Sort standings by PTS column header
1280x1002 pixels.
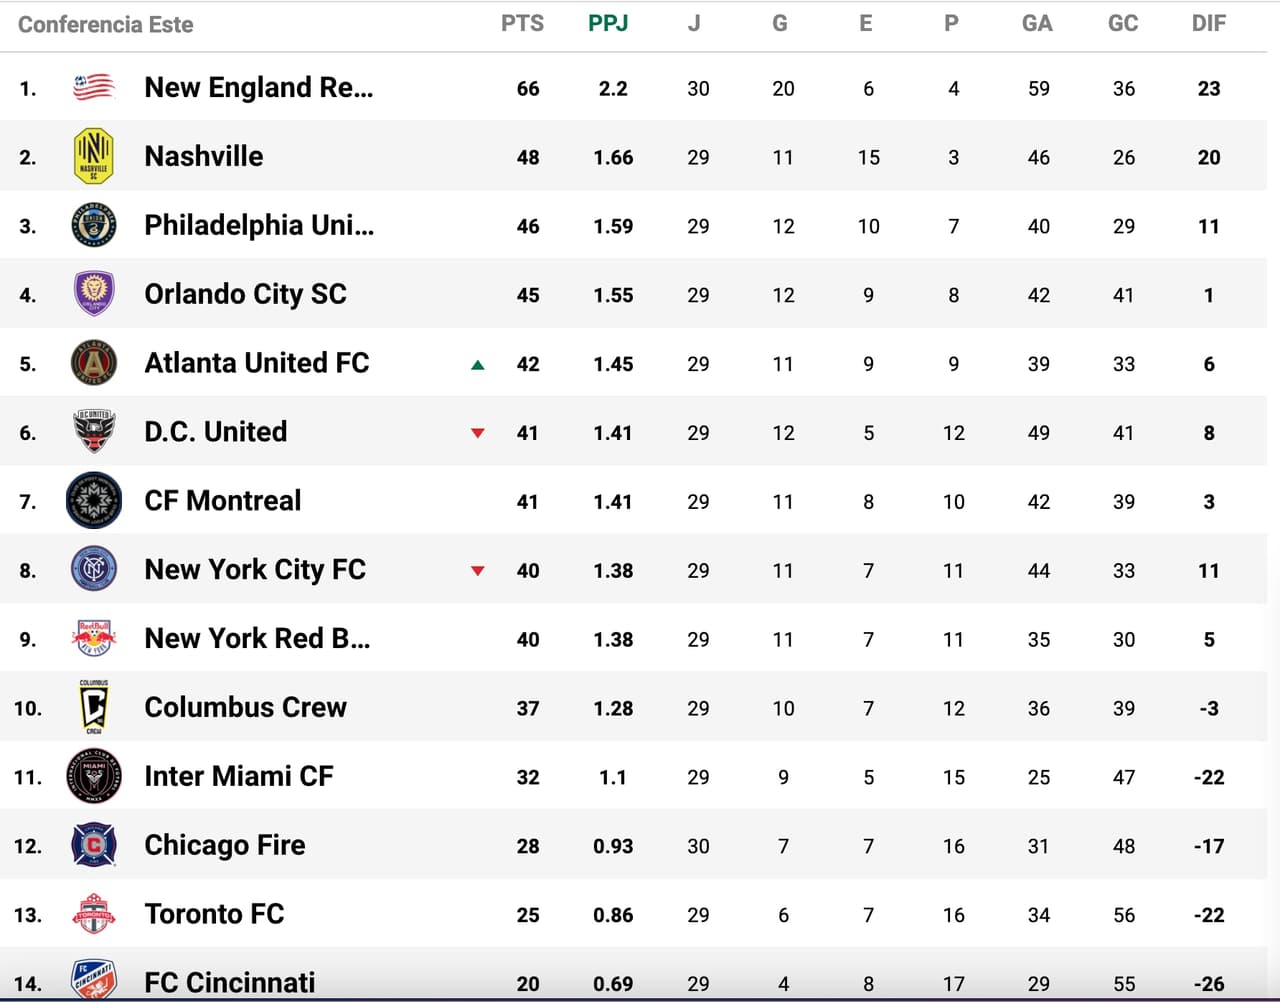pyautogui.click(x=522, y=24)
